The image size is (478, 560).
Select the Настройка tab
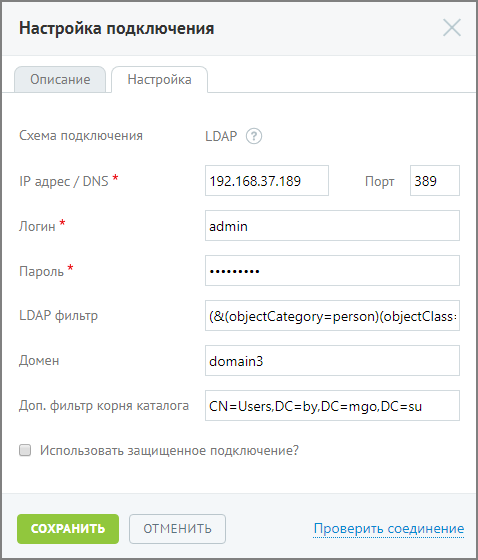pos(159,79)
